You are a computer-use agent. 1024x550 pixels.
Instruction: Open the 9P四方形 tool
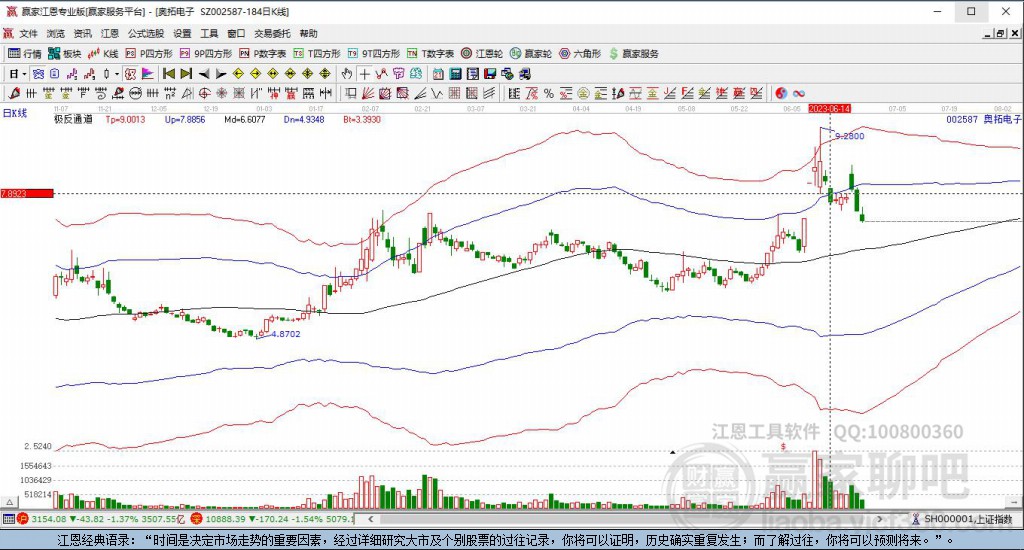[x=206, y=54]
